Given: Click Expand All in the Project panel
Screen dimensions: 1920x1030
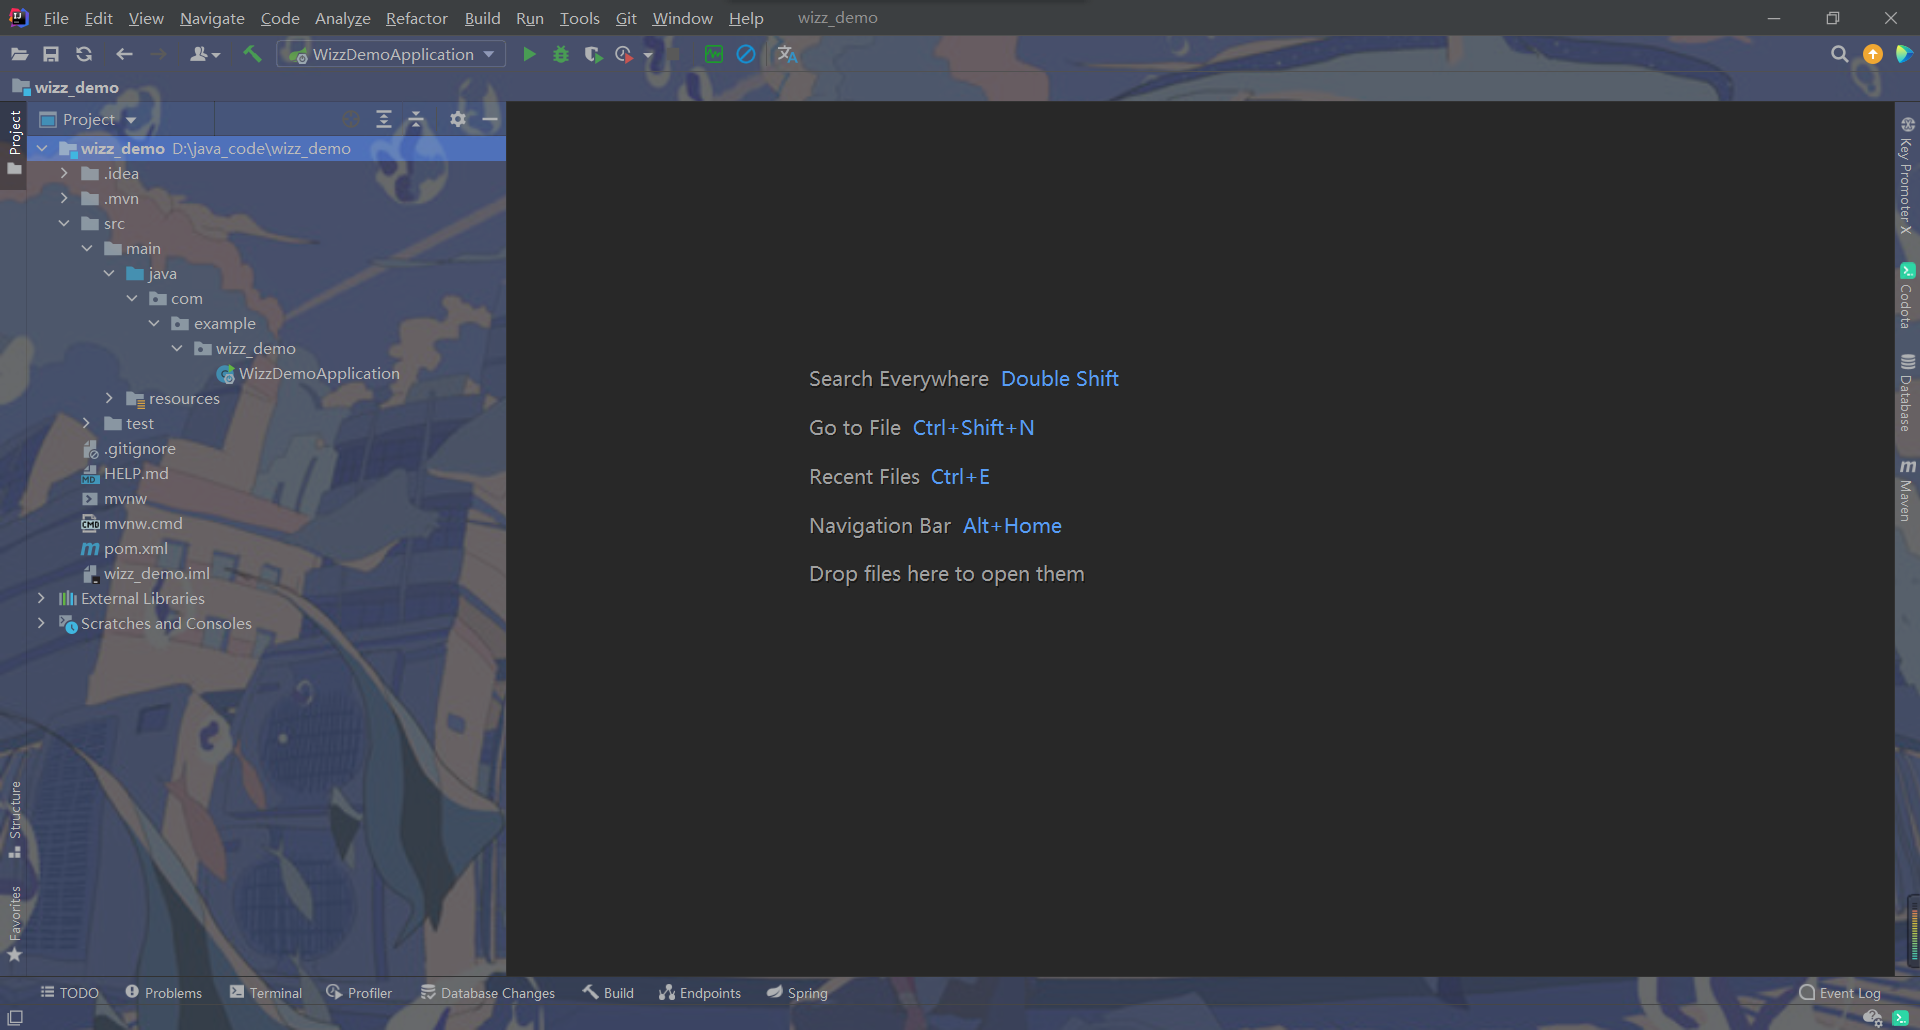Looking at the screenshot, I should (x=384, y=119).
